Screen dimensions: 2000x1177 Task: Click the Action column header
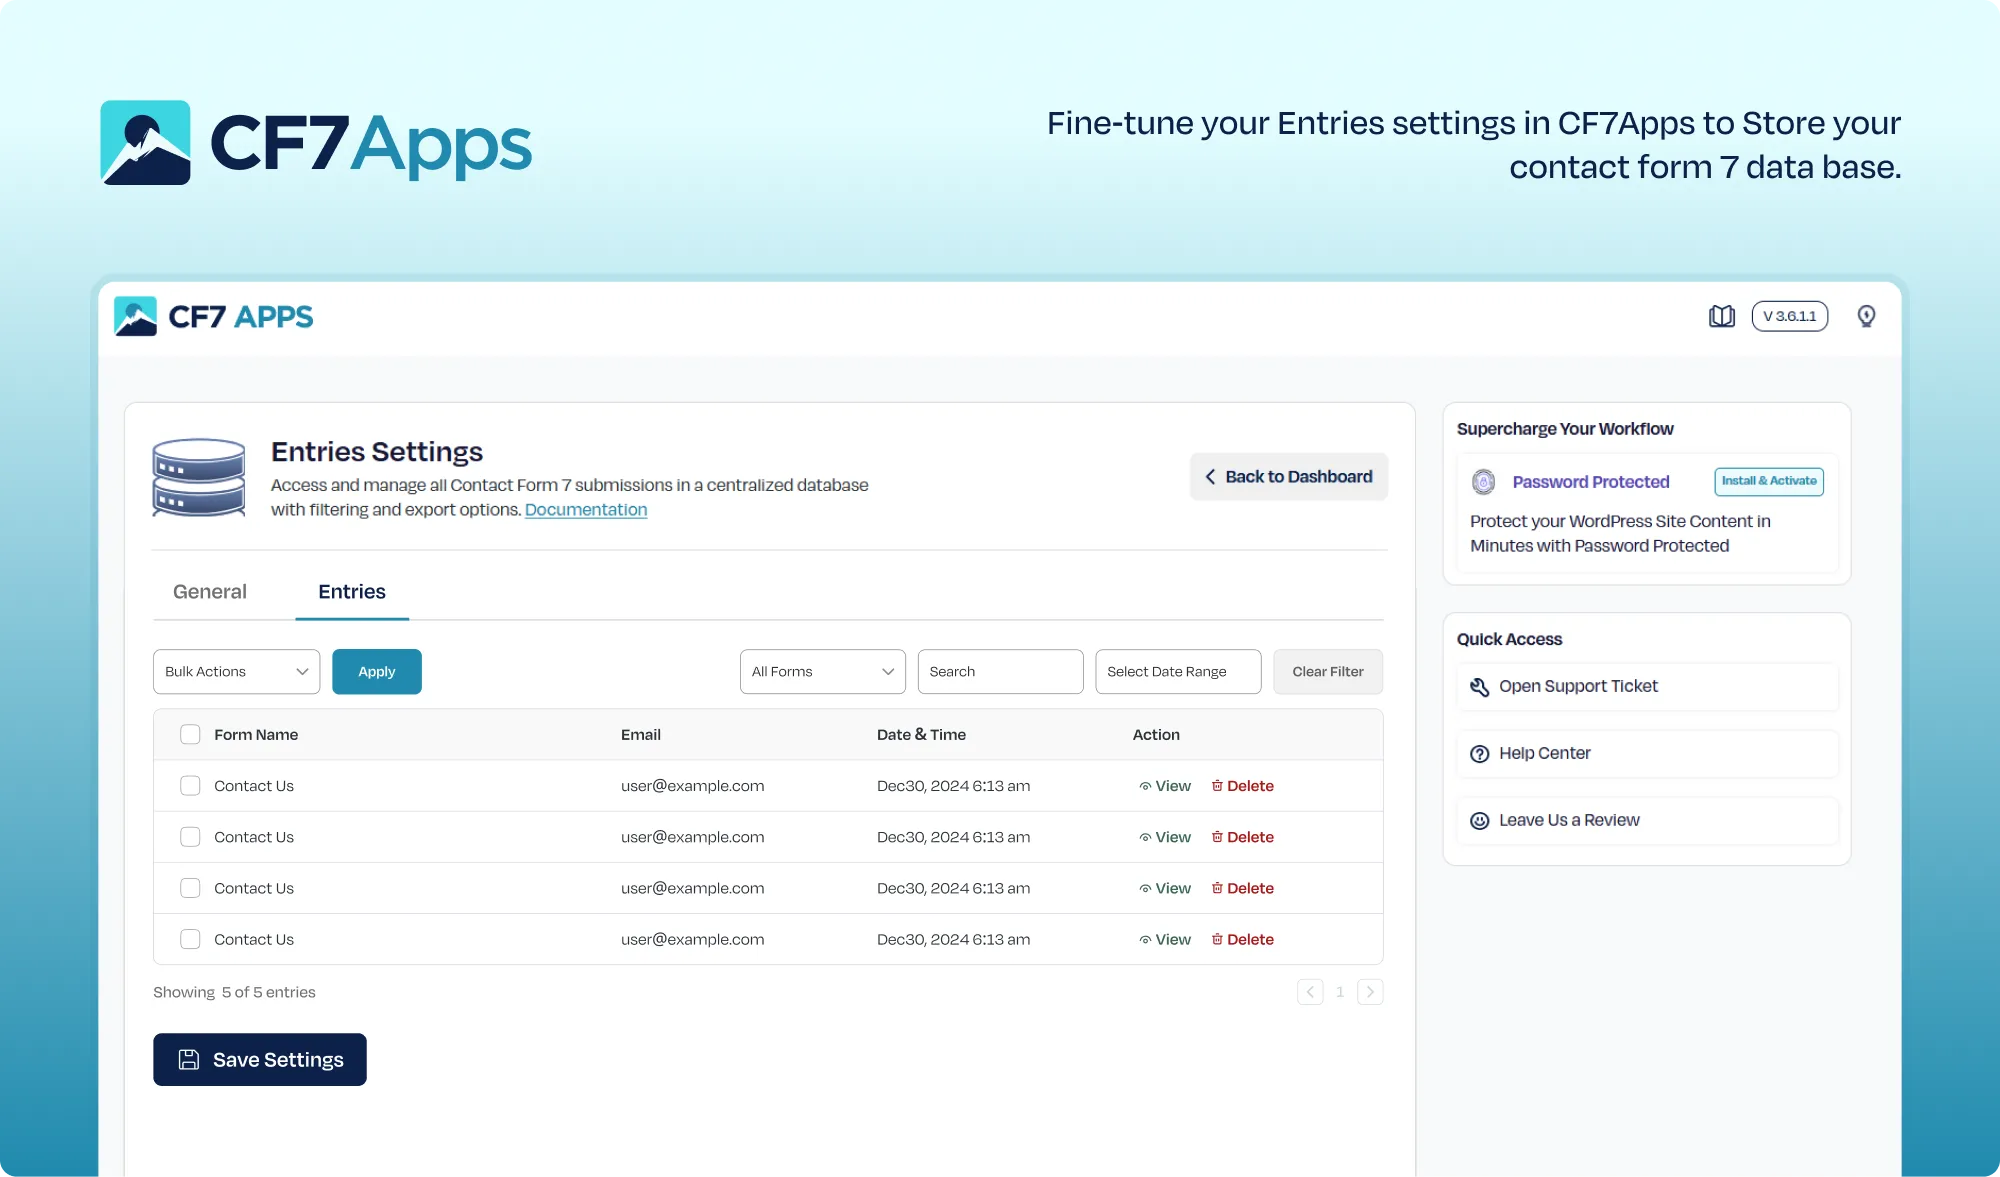click(x=1156, y=735)
